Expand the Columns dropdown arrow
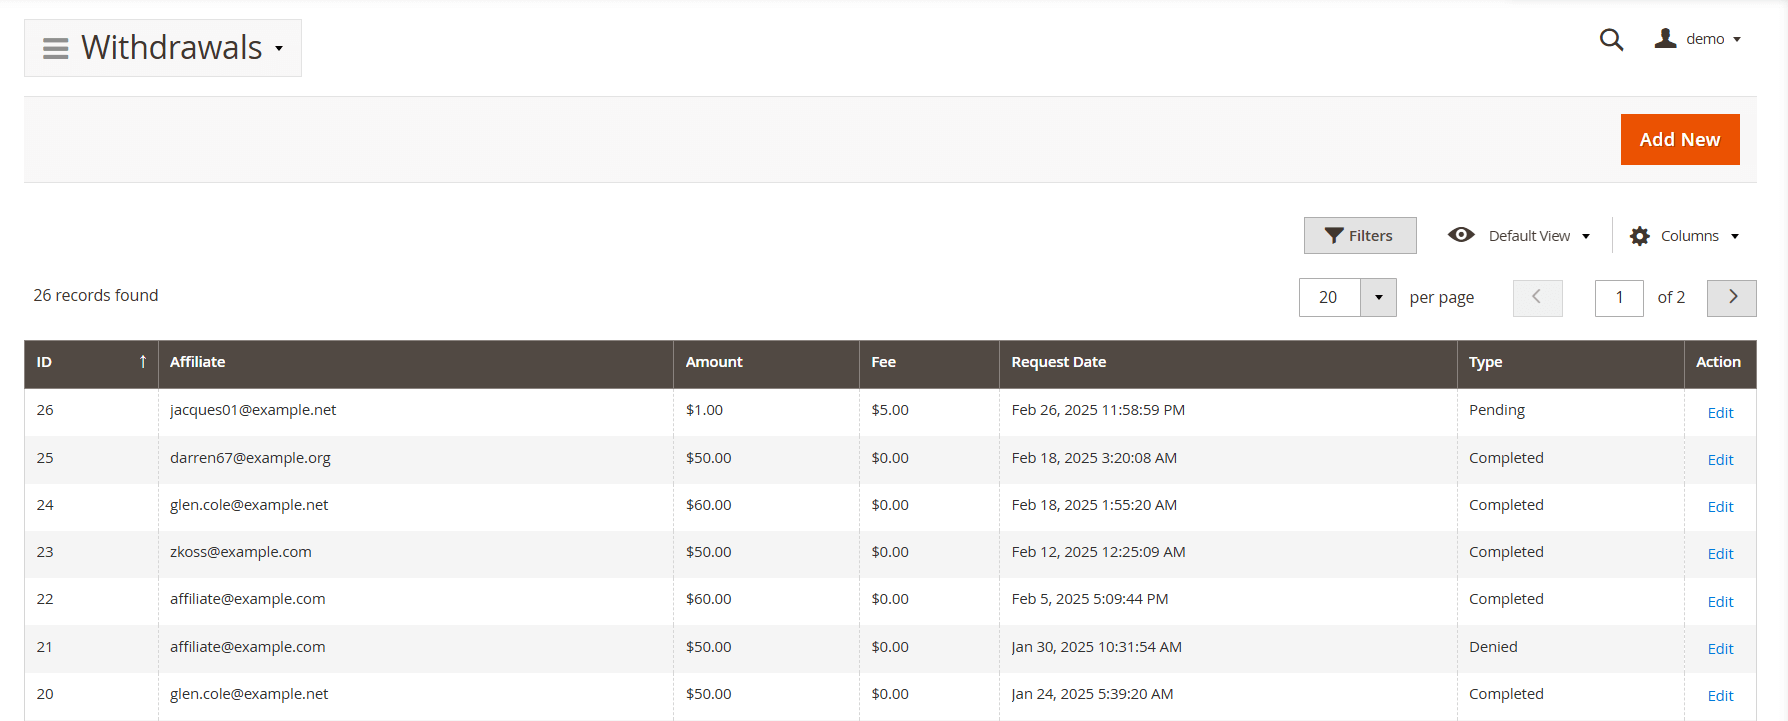 click(x=1735, y=236)
